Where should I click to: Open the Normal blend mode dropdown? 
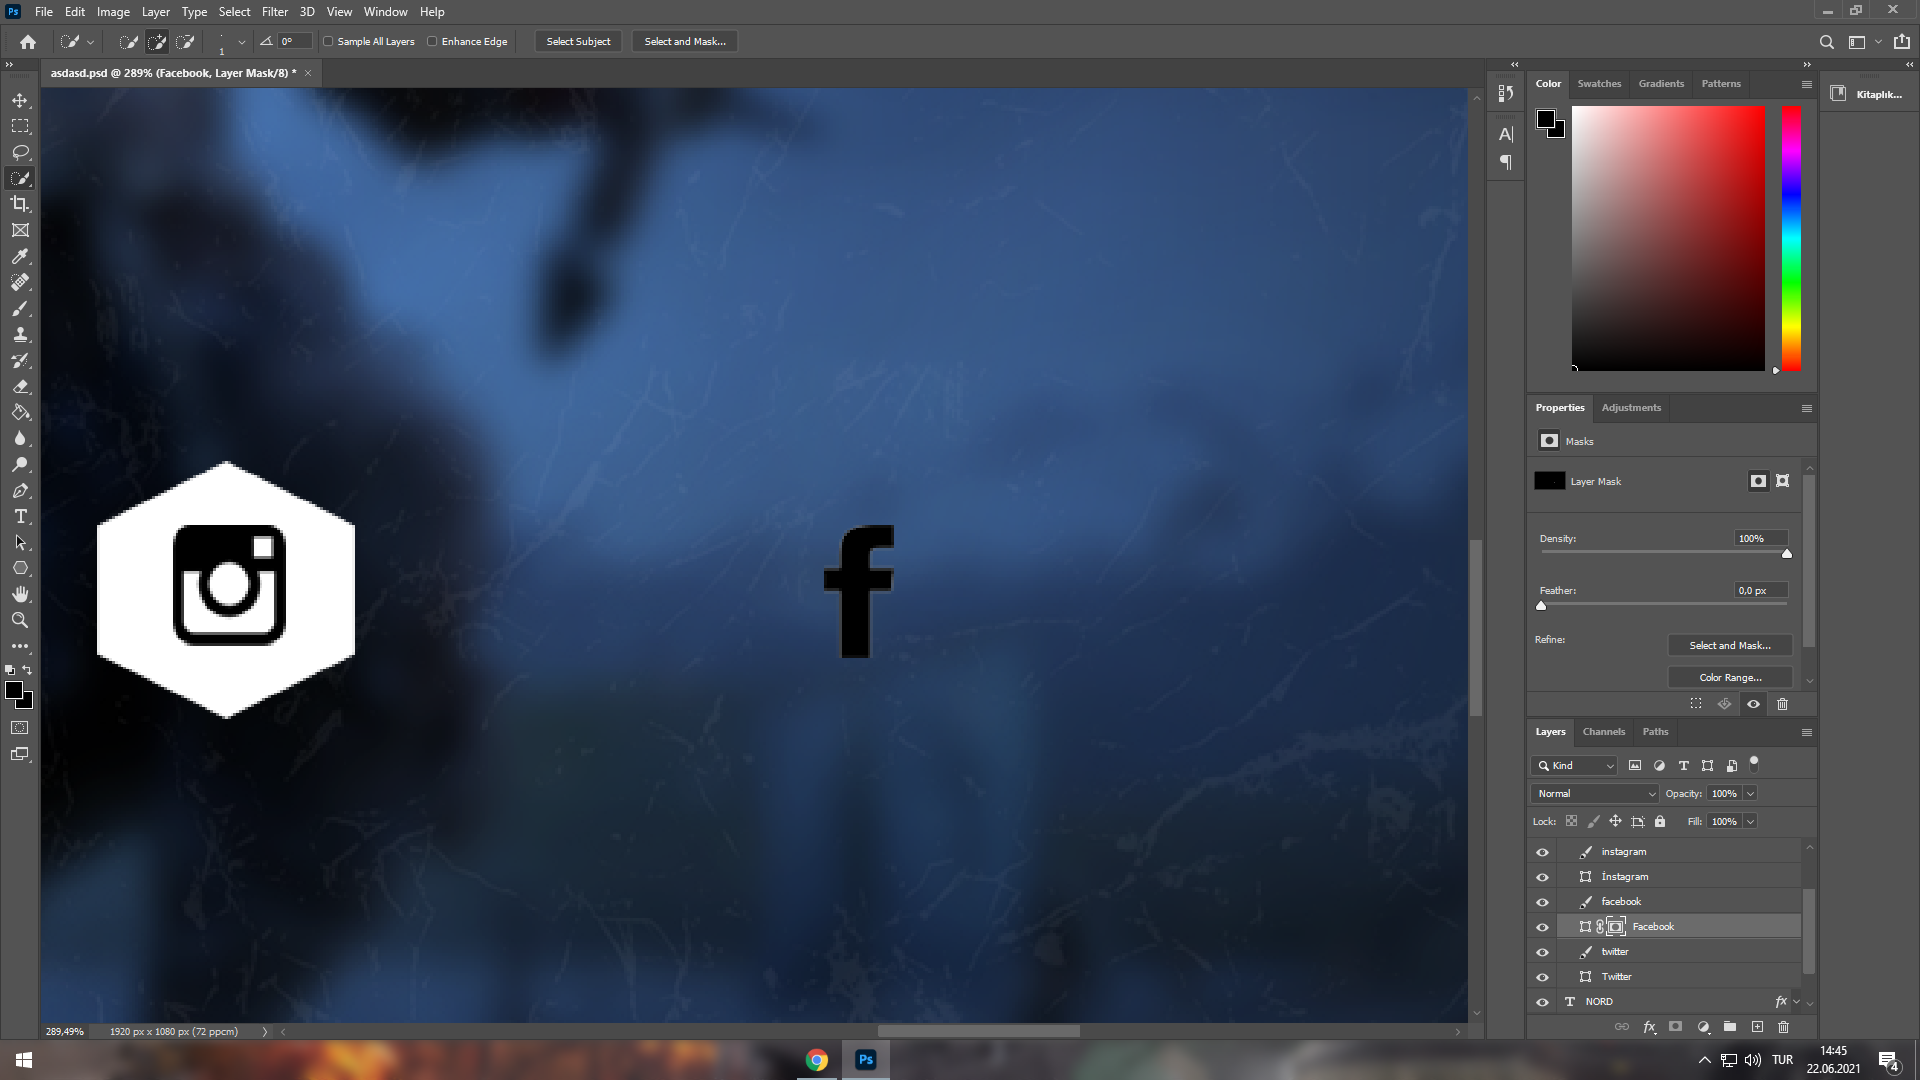1596,793
